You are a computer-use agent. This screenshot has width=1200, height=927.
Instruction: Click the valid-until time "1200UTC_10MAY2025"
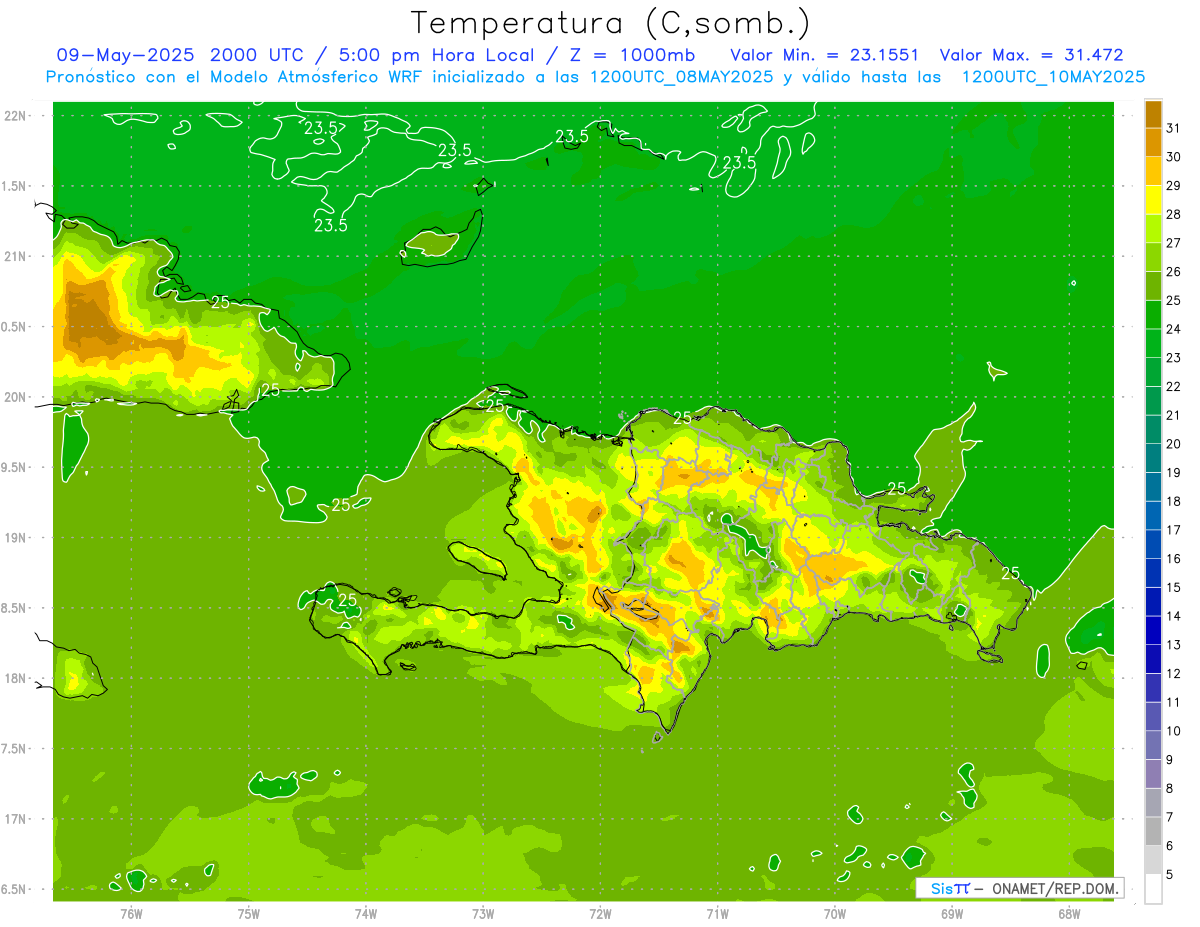tap(1053, 77)
